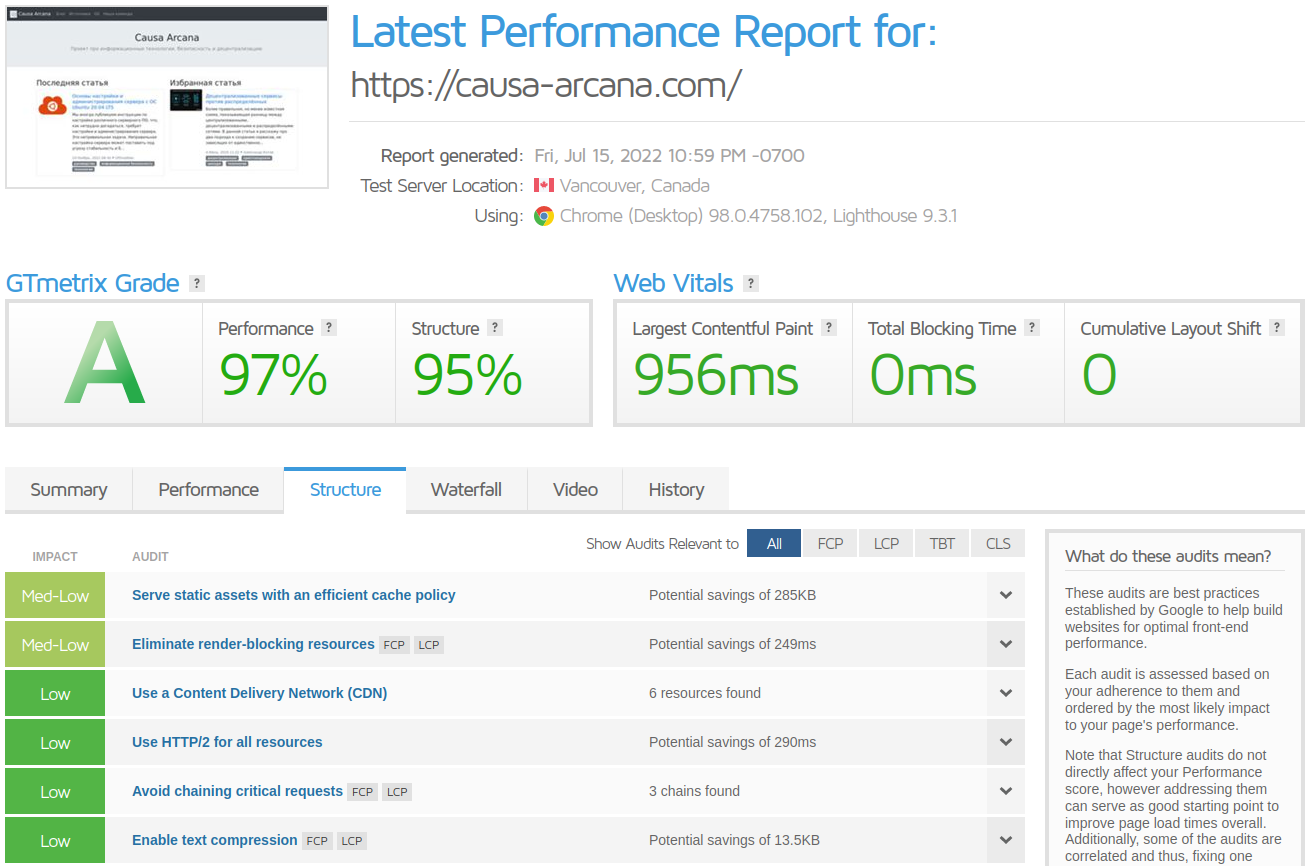Viewport: 1310px width, 866px height.
Task: Click the 'Potential savings of 13.5KB' text
Action: coord(734,840)
